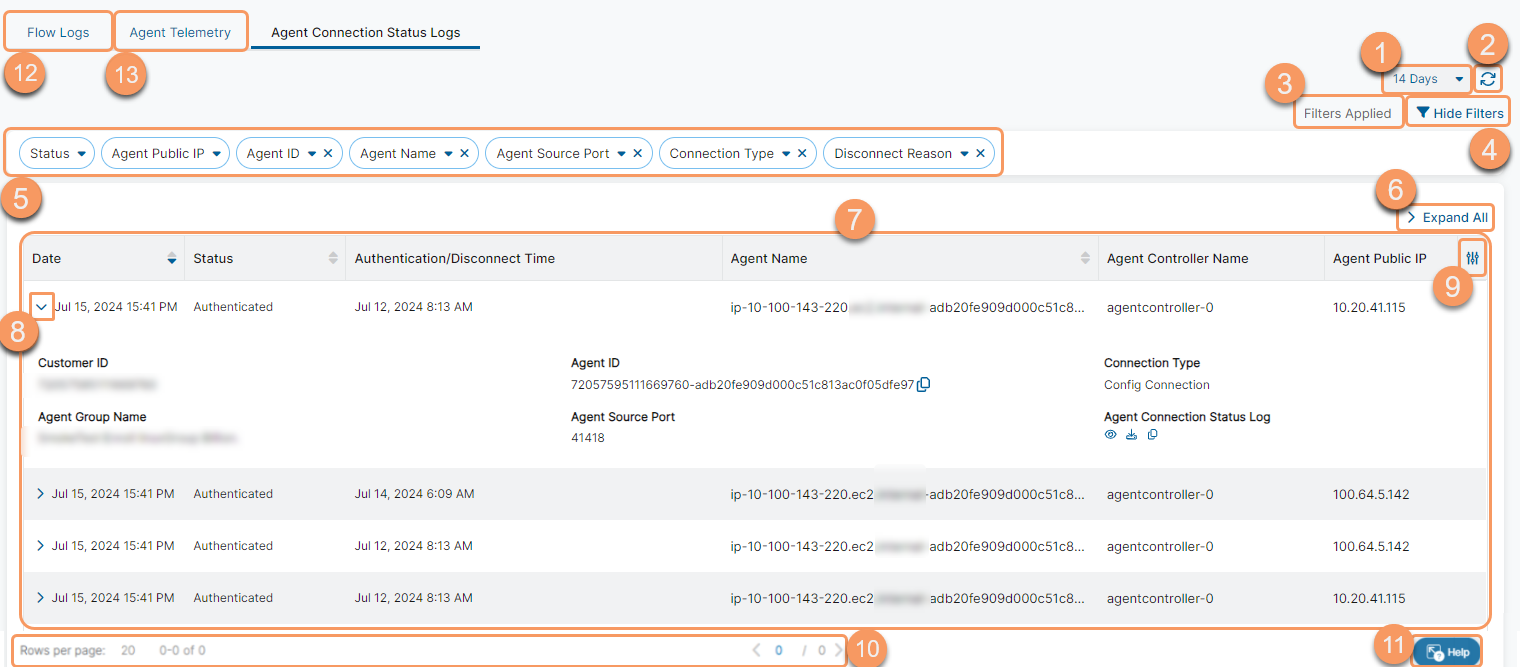The height and width of the screenshot is (667, 1520).
Task: Sort the table by Date
Action: 170,258
